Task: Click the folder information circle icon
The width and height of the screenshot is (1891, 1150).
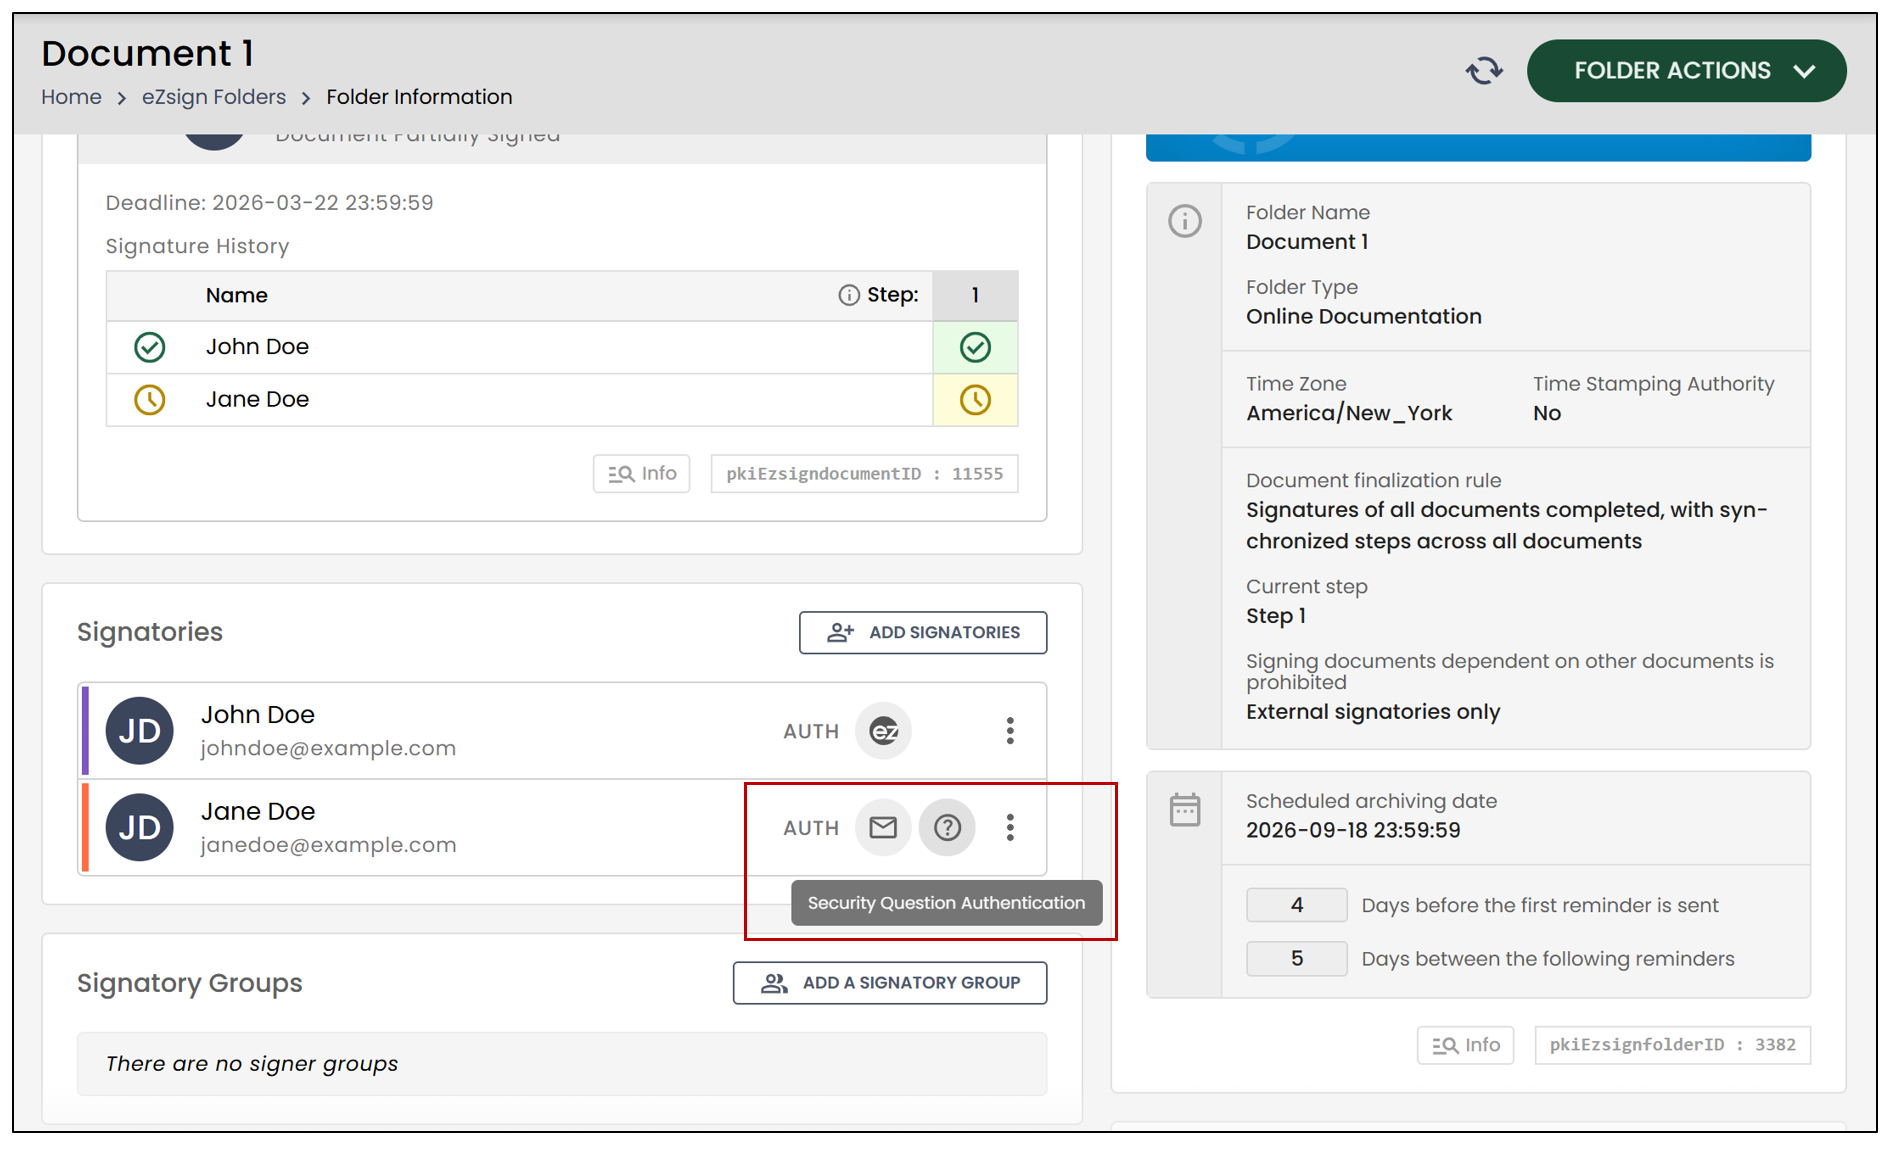Action: click(1185, 221)
